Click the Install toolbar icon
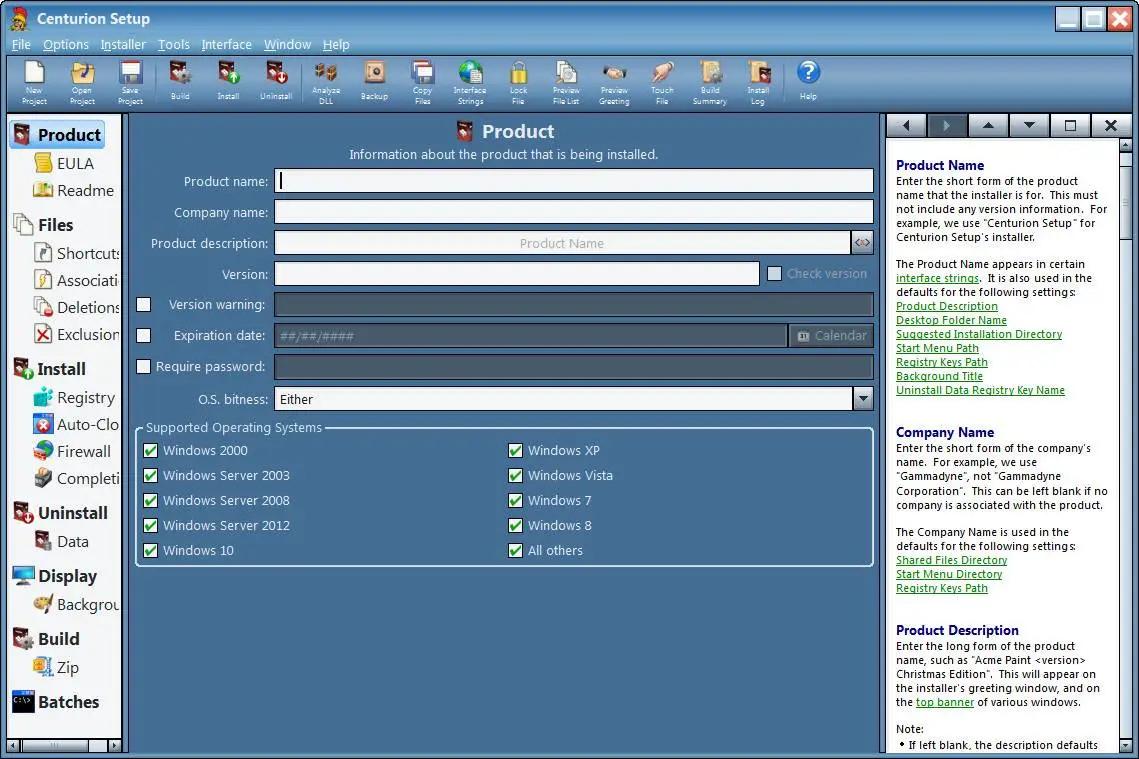Image resolution: width=1139 pixels, height=759 pixels. pos(228,80)
